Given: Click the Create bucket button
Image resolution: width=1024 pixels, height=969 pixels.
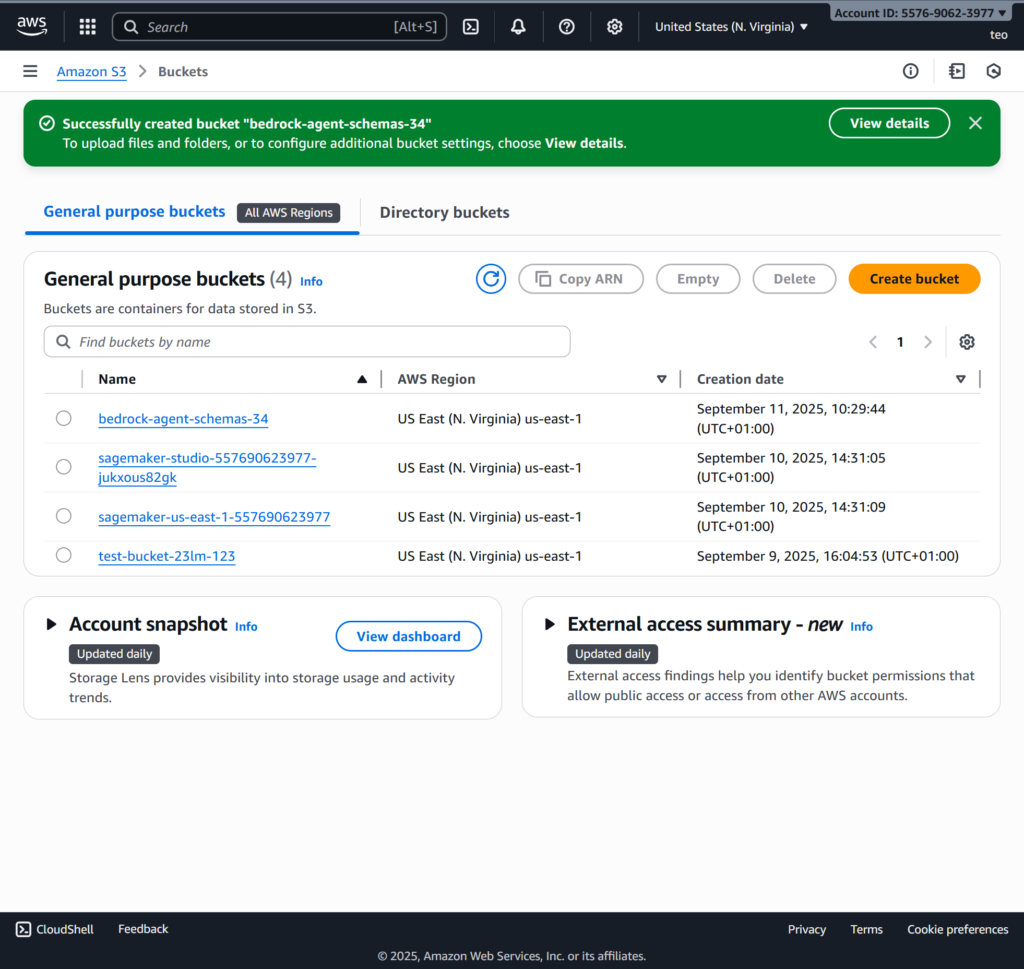Looking at the screenshot, I should (x=913, y=279).
